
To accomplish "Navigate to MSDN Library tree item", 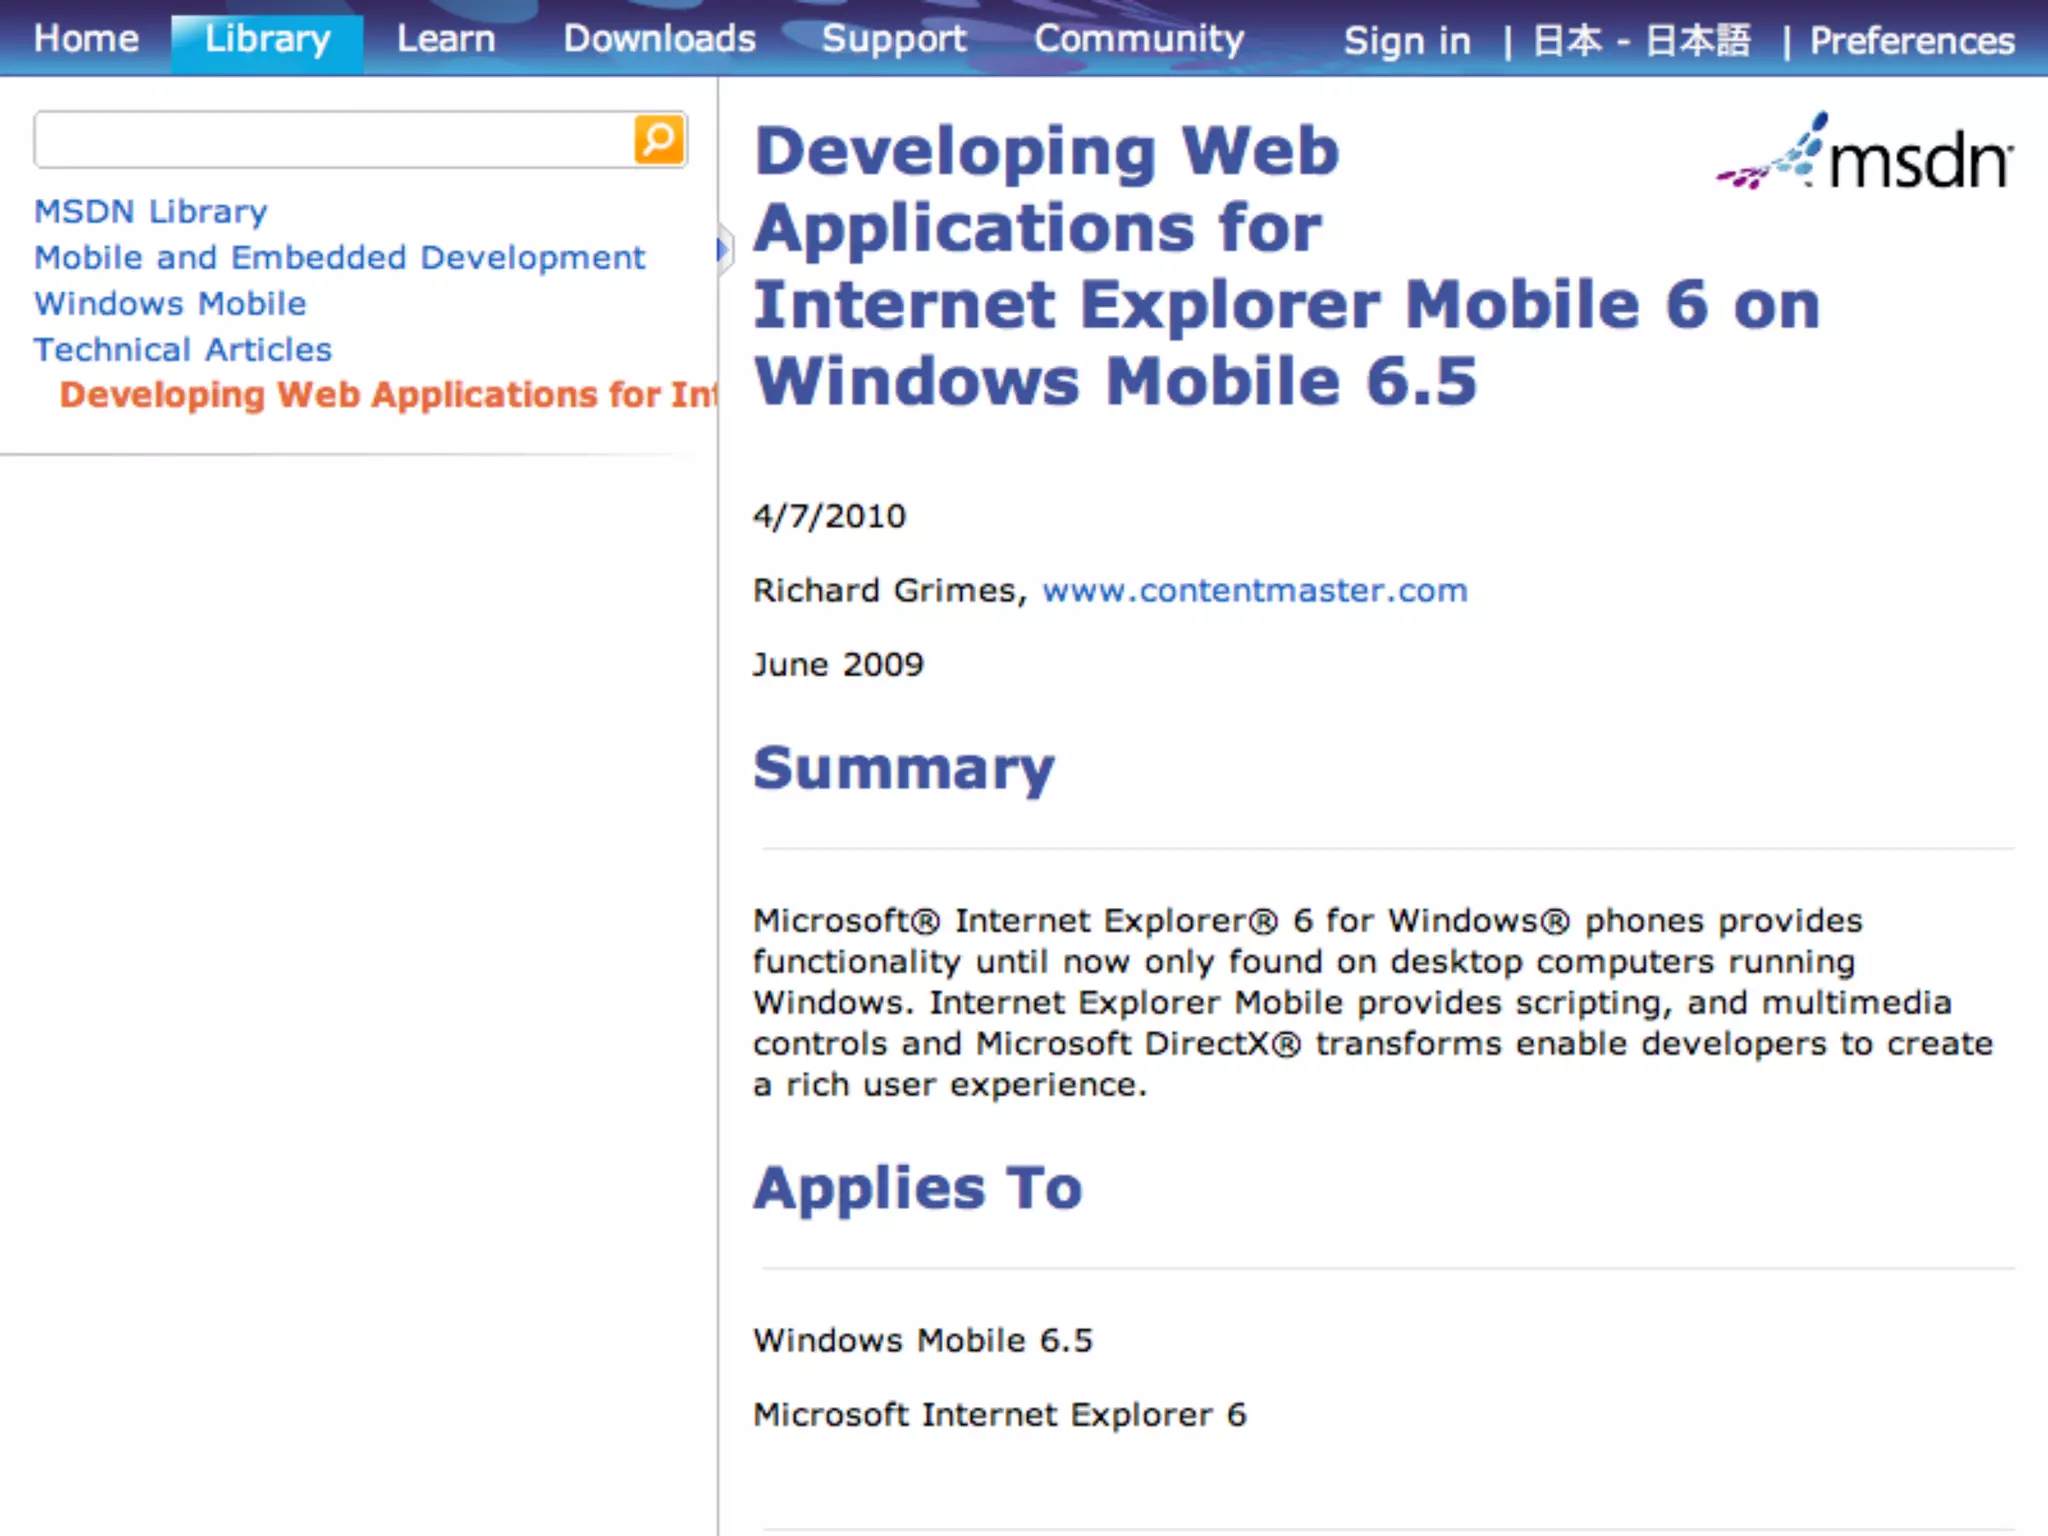I will point(151,212).
